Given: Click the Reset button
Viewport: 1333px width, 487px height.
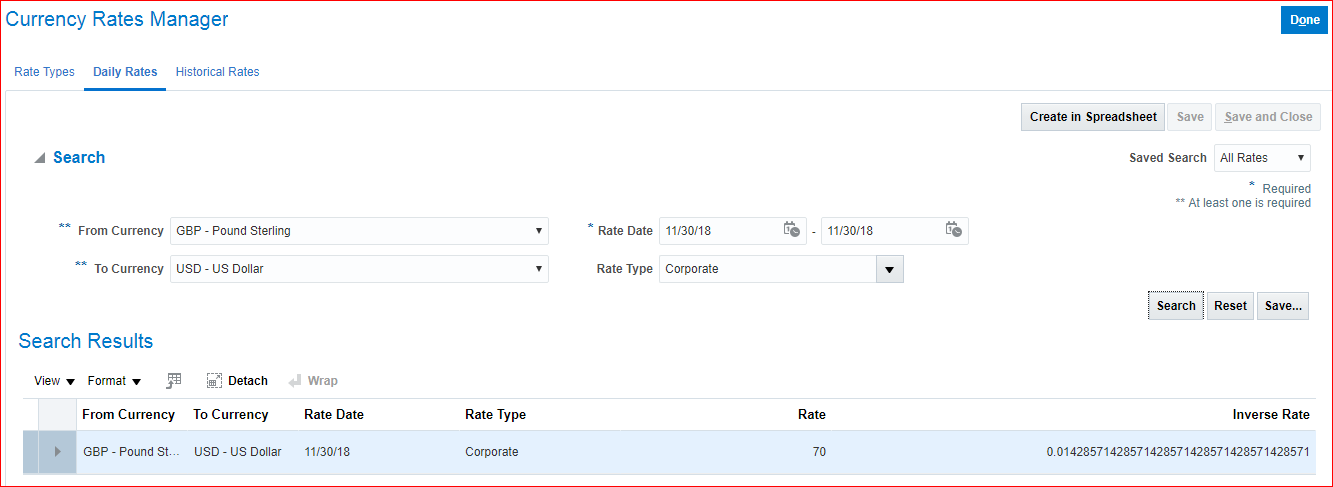Looking at the screenshot, I should pyautogui.click(x=1230, y=306).
